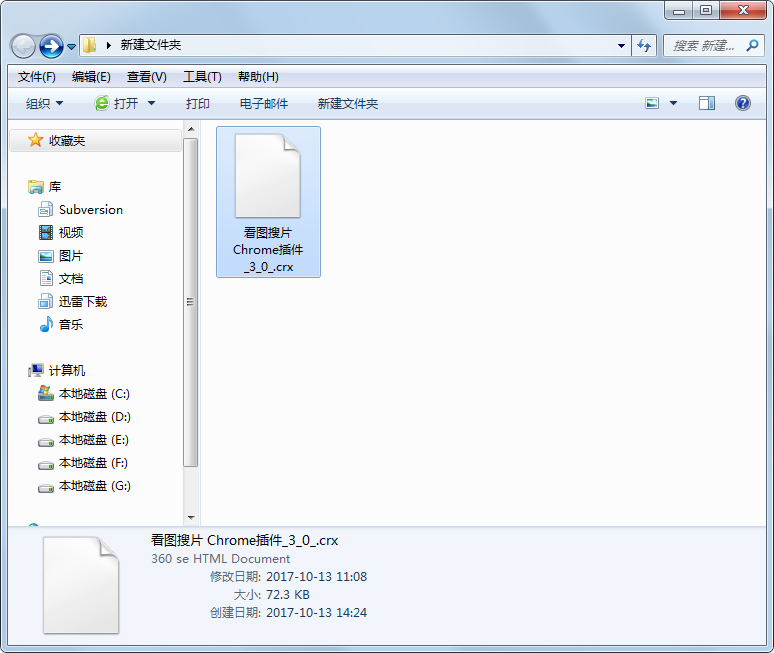Screen dimensions: 774x653
Task: Click the Back navigation arrow button
Action: tap(23, 46)
